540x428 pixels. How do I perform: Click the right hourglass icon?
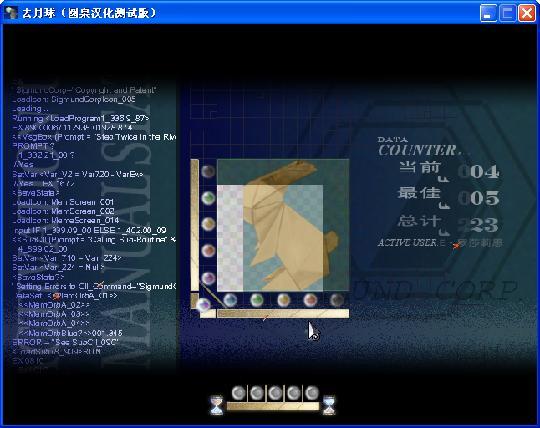click(x=329, y=405)
